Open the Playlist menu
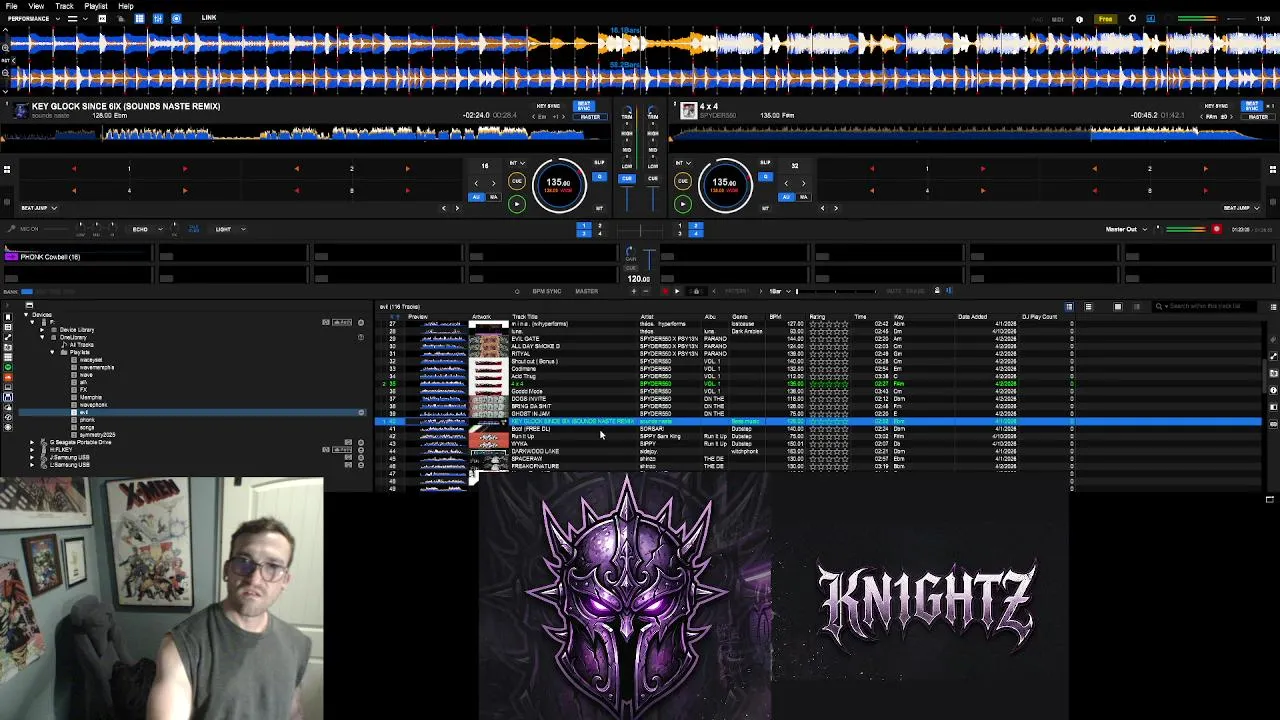Viewport: 1280px width, 720px height. 96,6
